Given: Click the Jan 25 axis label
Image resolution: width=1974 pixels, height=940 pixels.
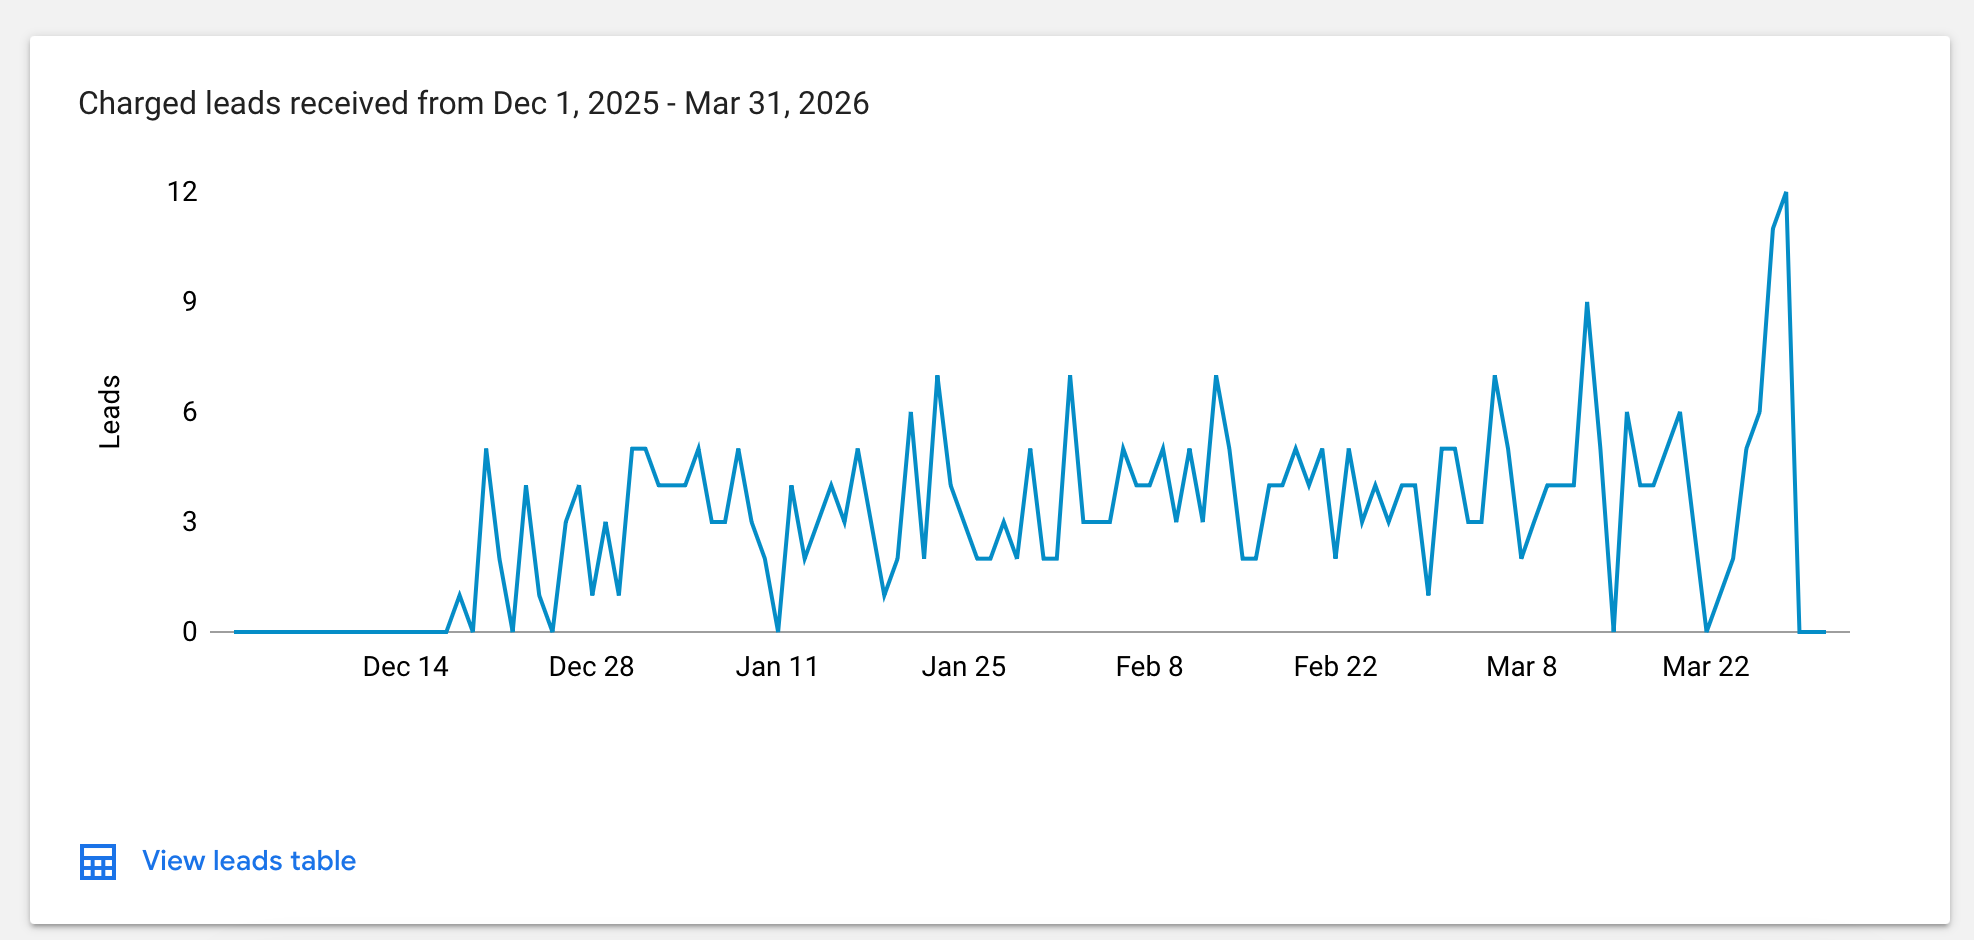Looking at the screenshot, I should [964, 667].
